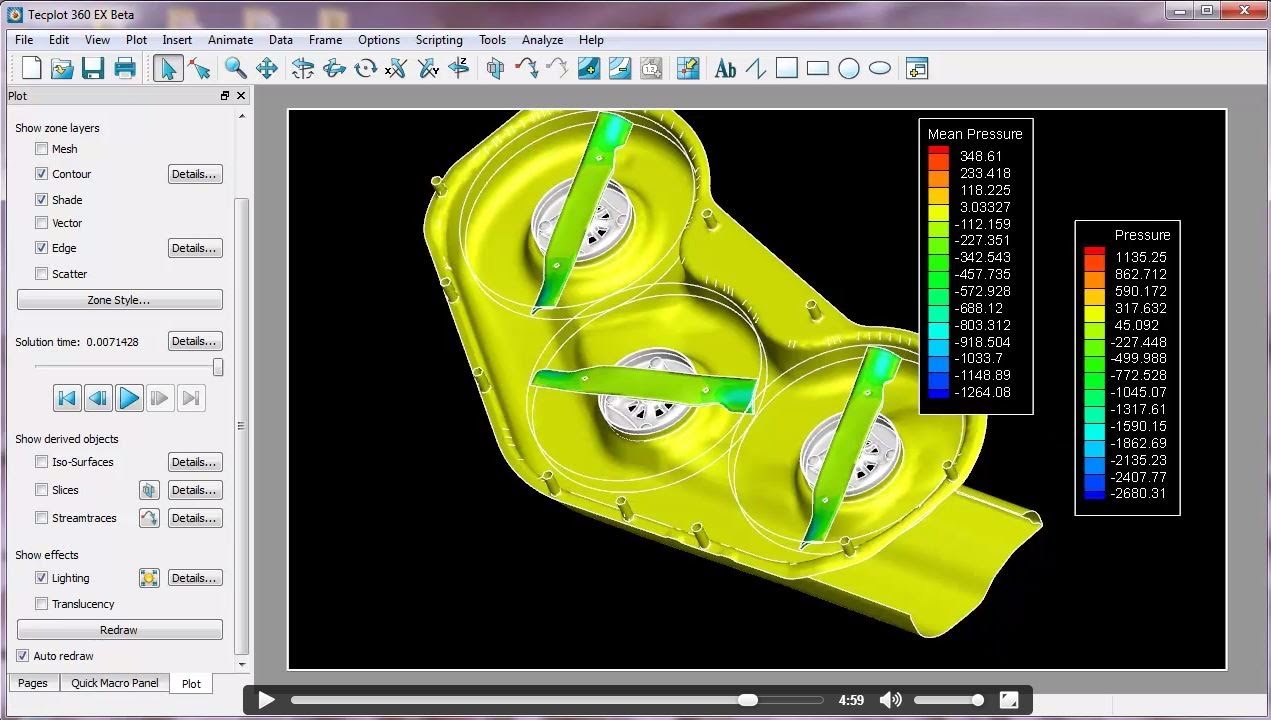Screen dimensions: 1271x720
Task: Open the Animate menu
Action: pos(230,40)
